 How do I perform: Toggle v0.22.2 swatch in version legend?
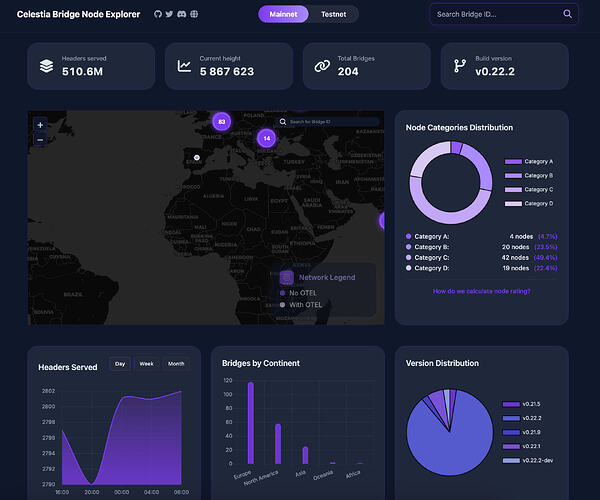(511, 418)
